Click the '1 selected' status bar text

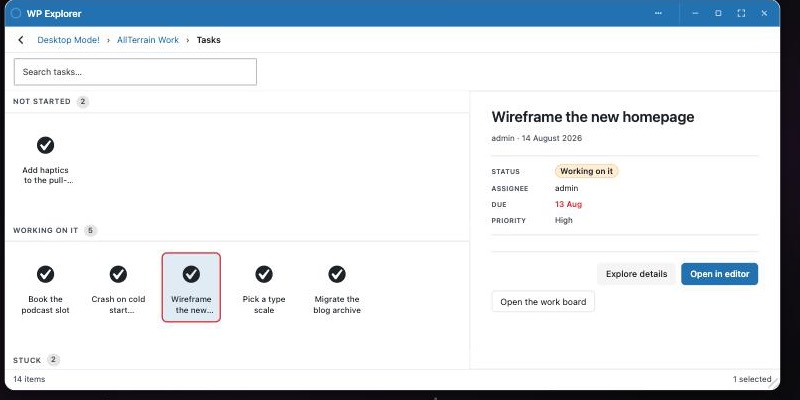[x=752, y=379]
